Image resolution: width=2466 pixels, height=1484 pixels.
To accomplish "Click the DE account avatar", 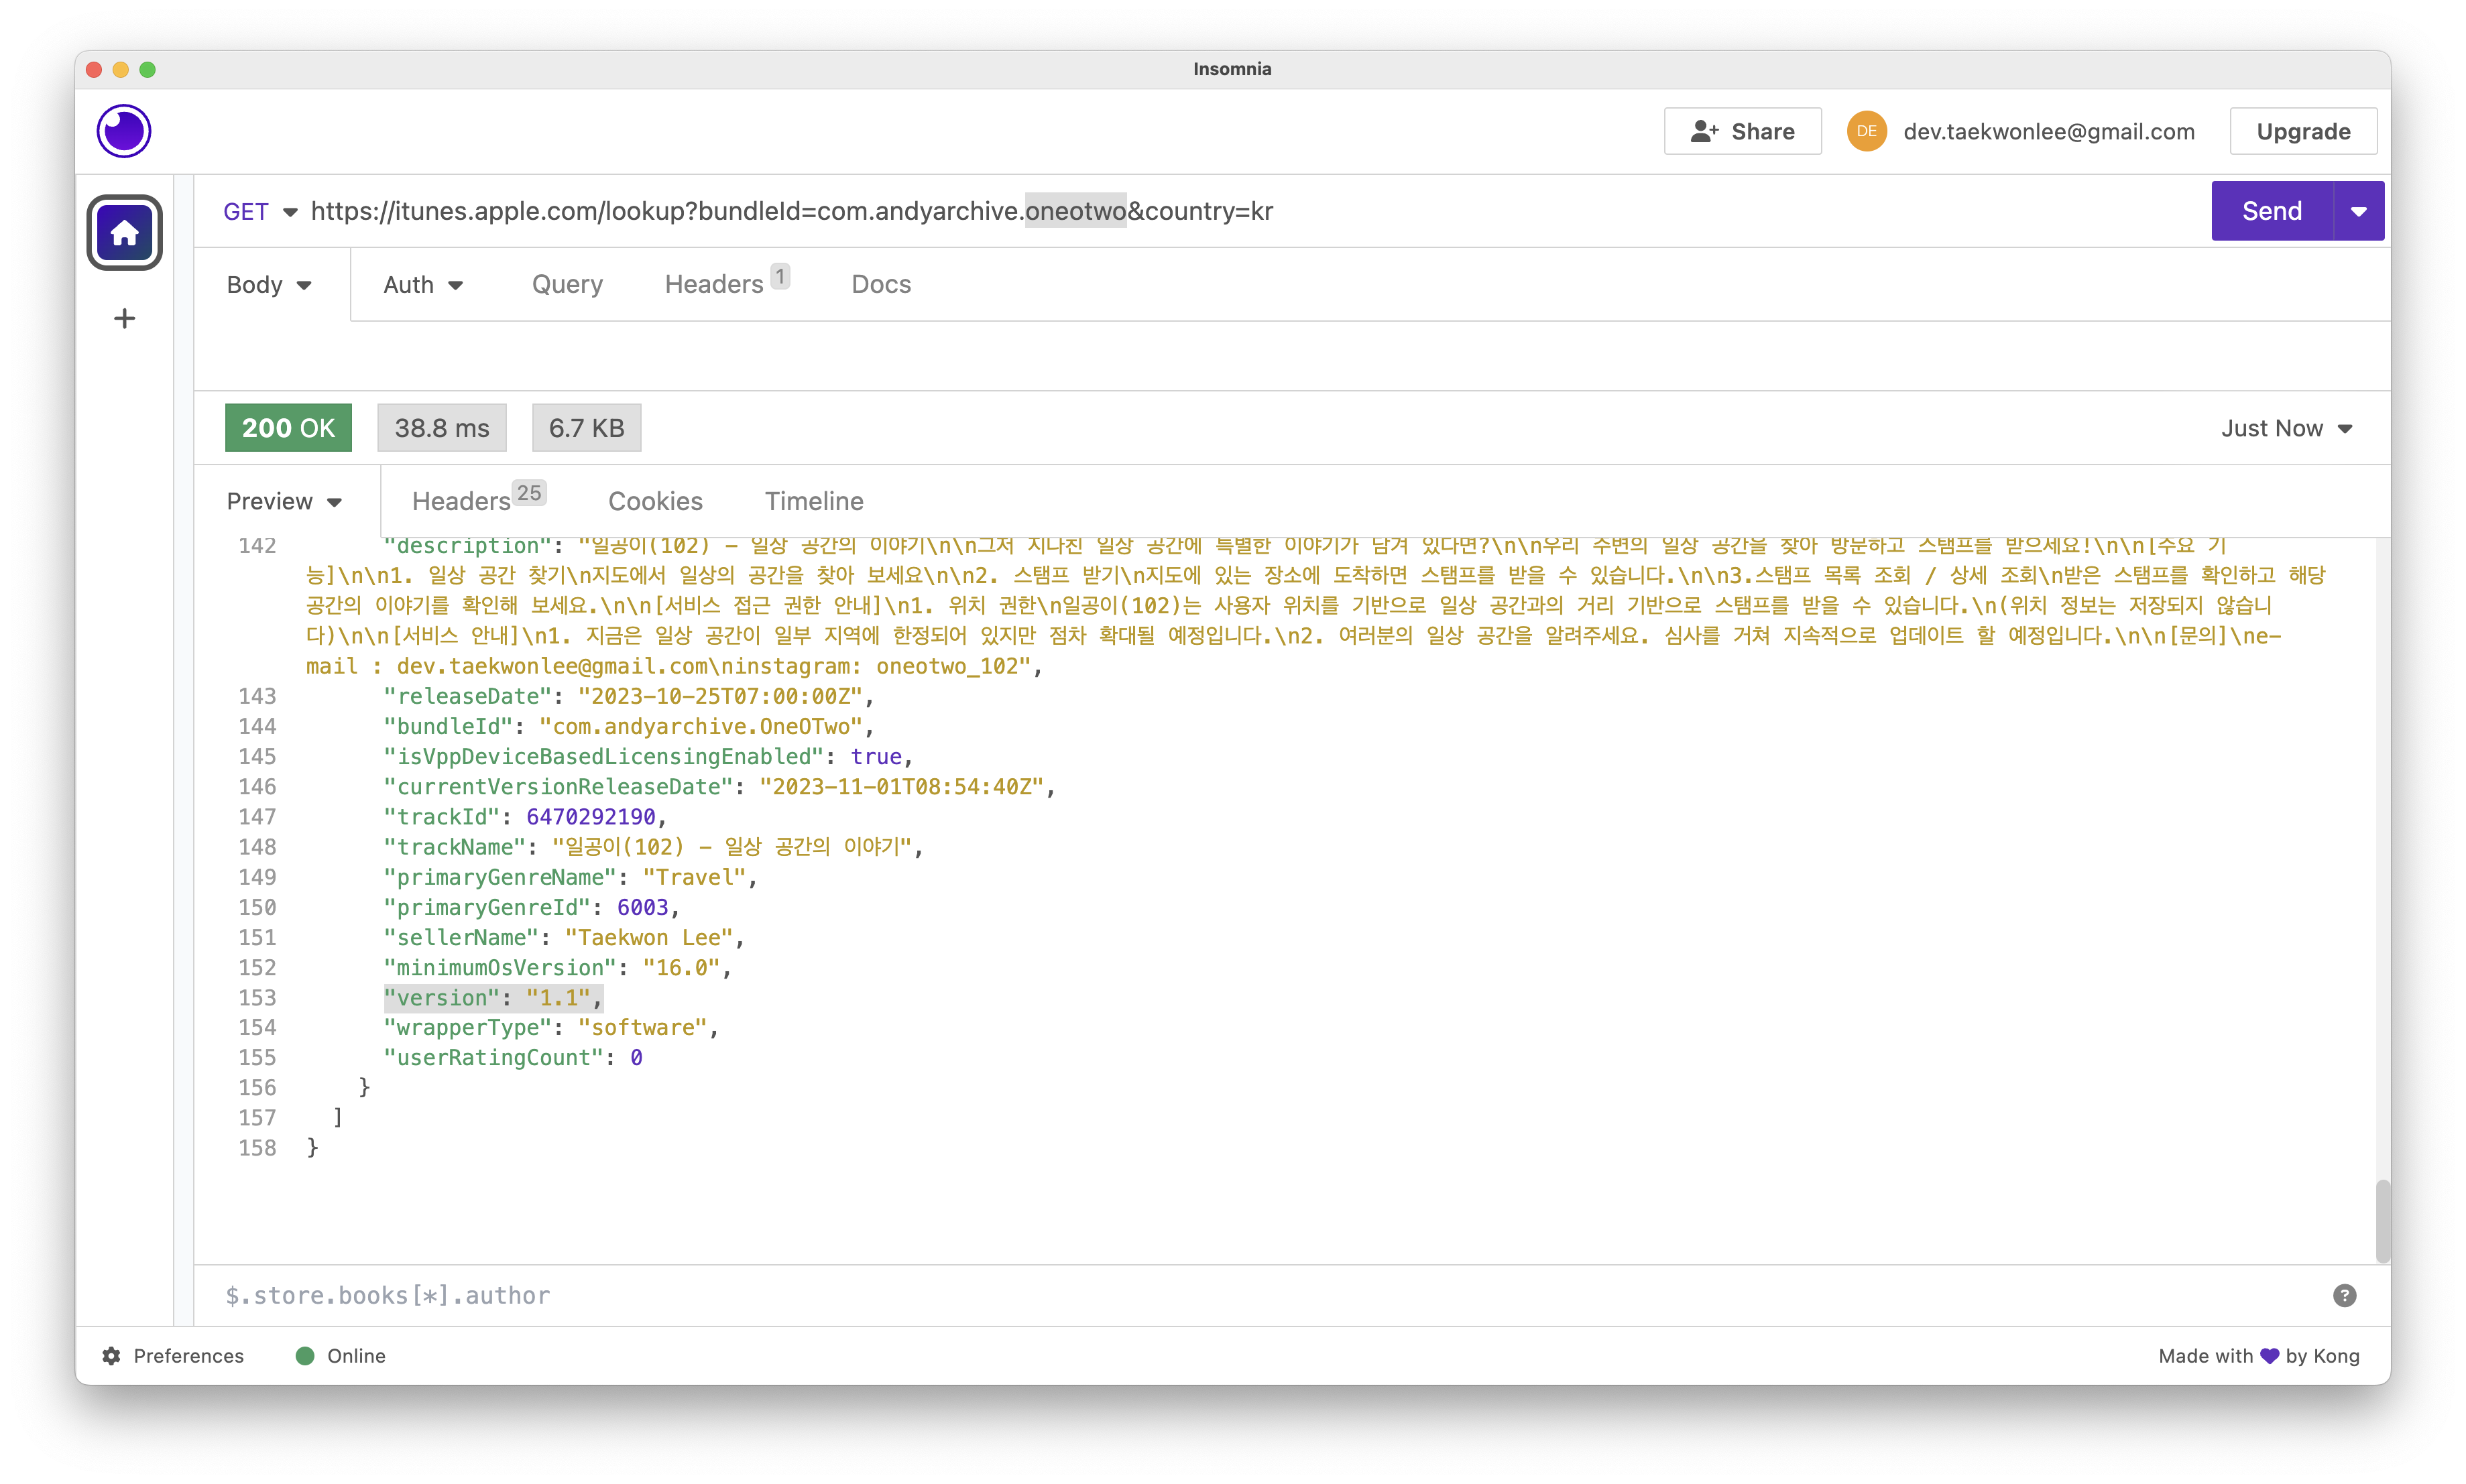I will (1866, 131).
